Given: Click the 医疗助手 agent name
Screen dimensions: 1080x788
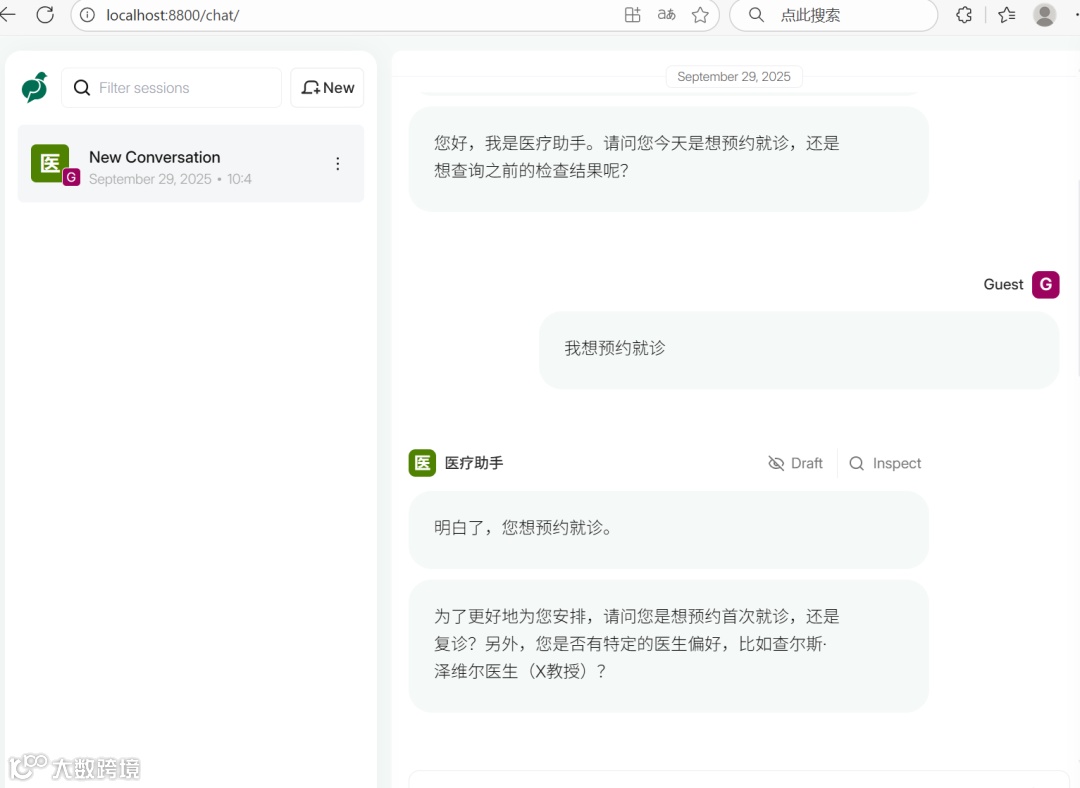Looking at the screenshot, I should coord(474,463).
